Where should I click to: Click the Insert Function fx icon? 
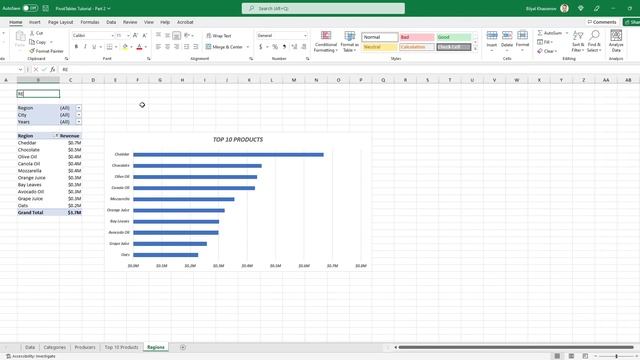point(53,69)
